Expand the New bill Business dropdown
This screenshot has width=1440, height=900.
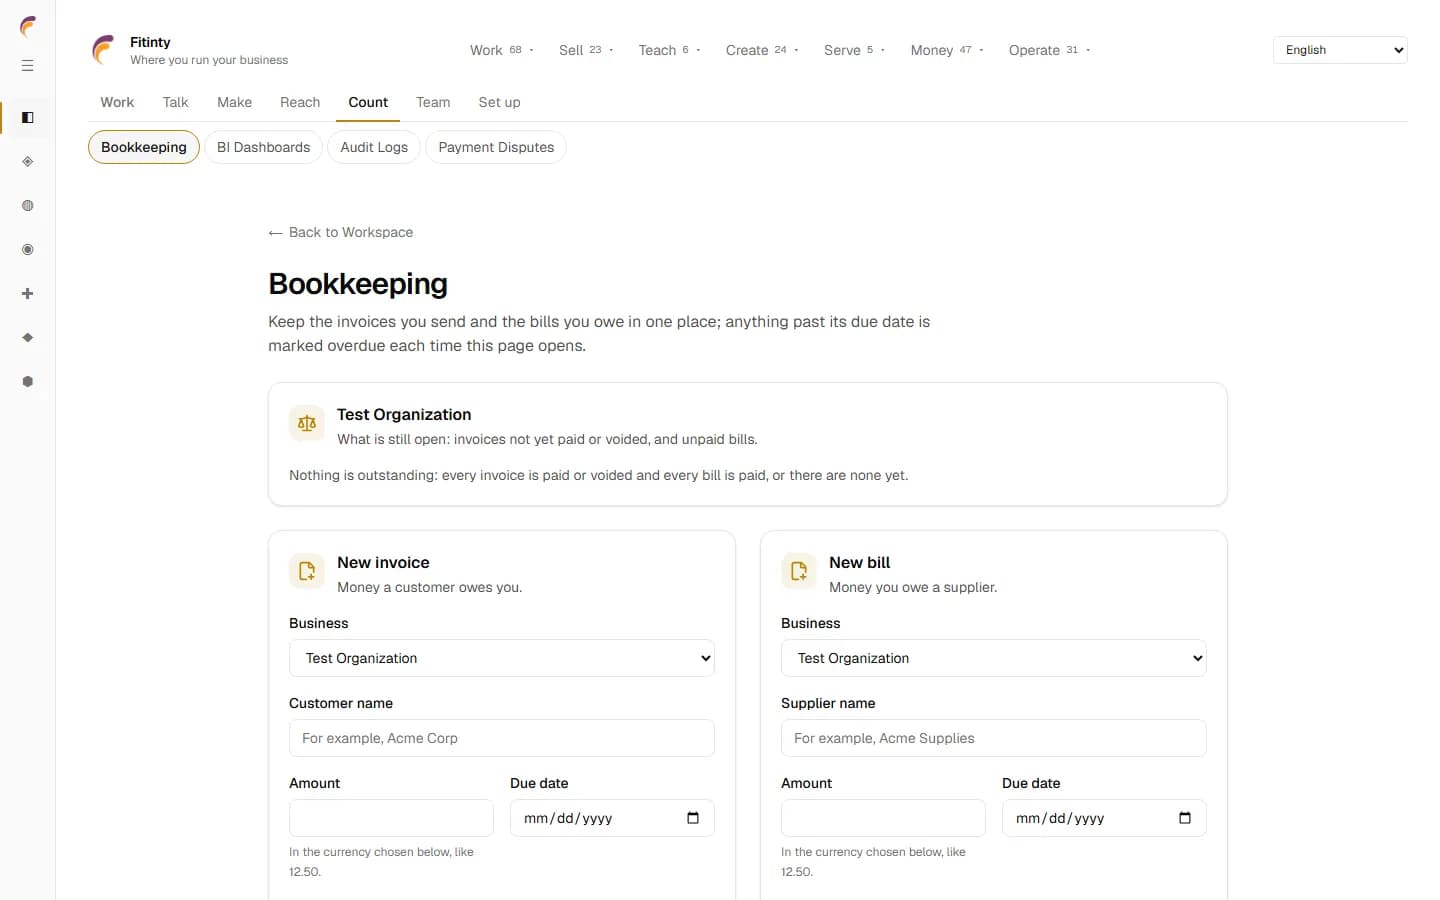pyautogui.click(x=994, y=658)
